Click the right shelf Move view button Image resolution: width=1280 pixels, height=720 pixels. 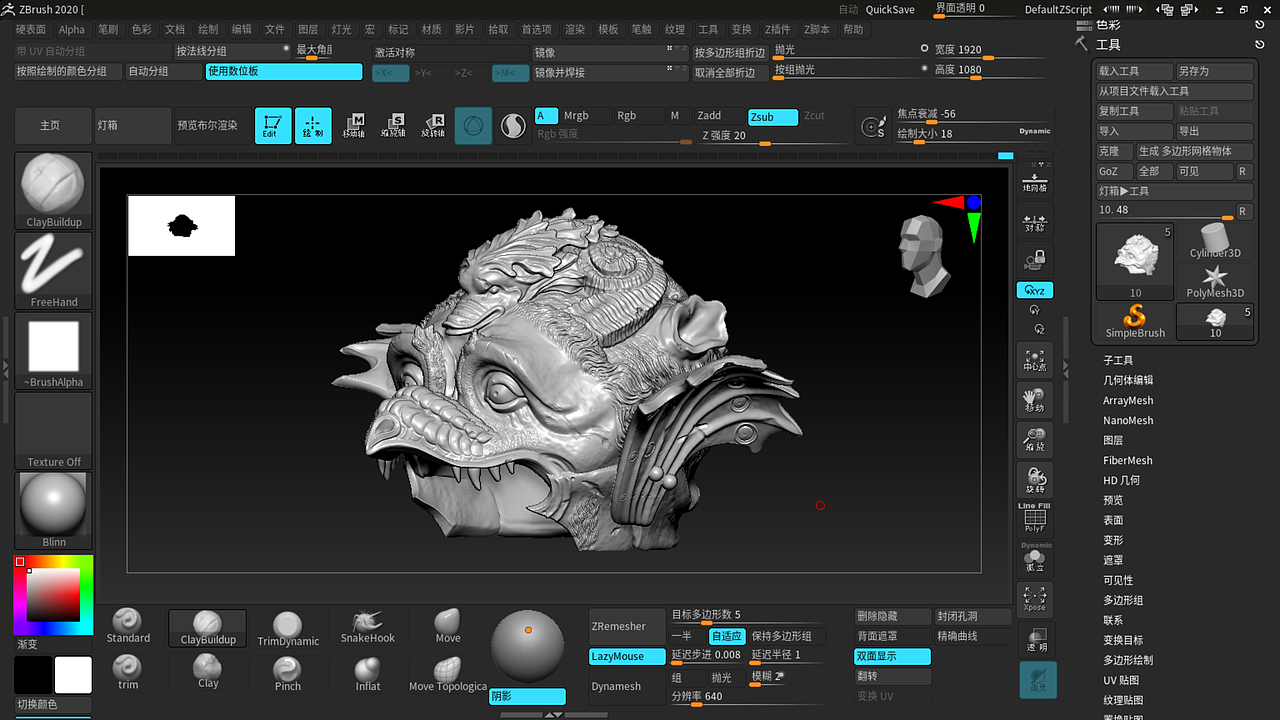pyautogui.click(x=1035, y=400)
